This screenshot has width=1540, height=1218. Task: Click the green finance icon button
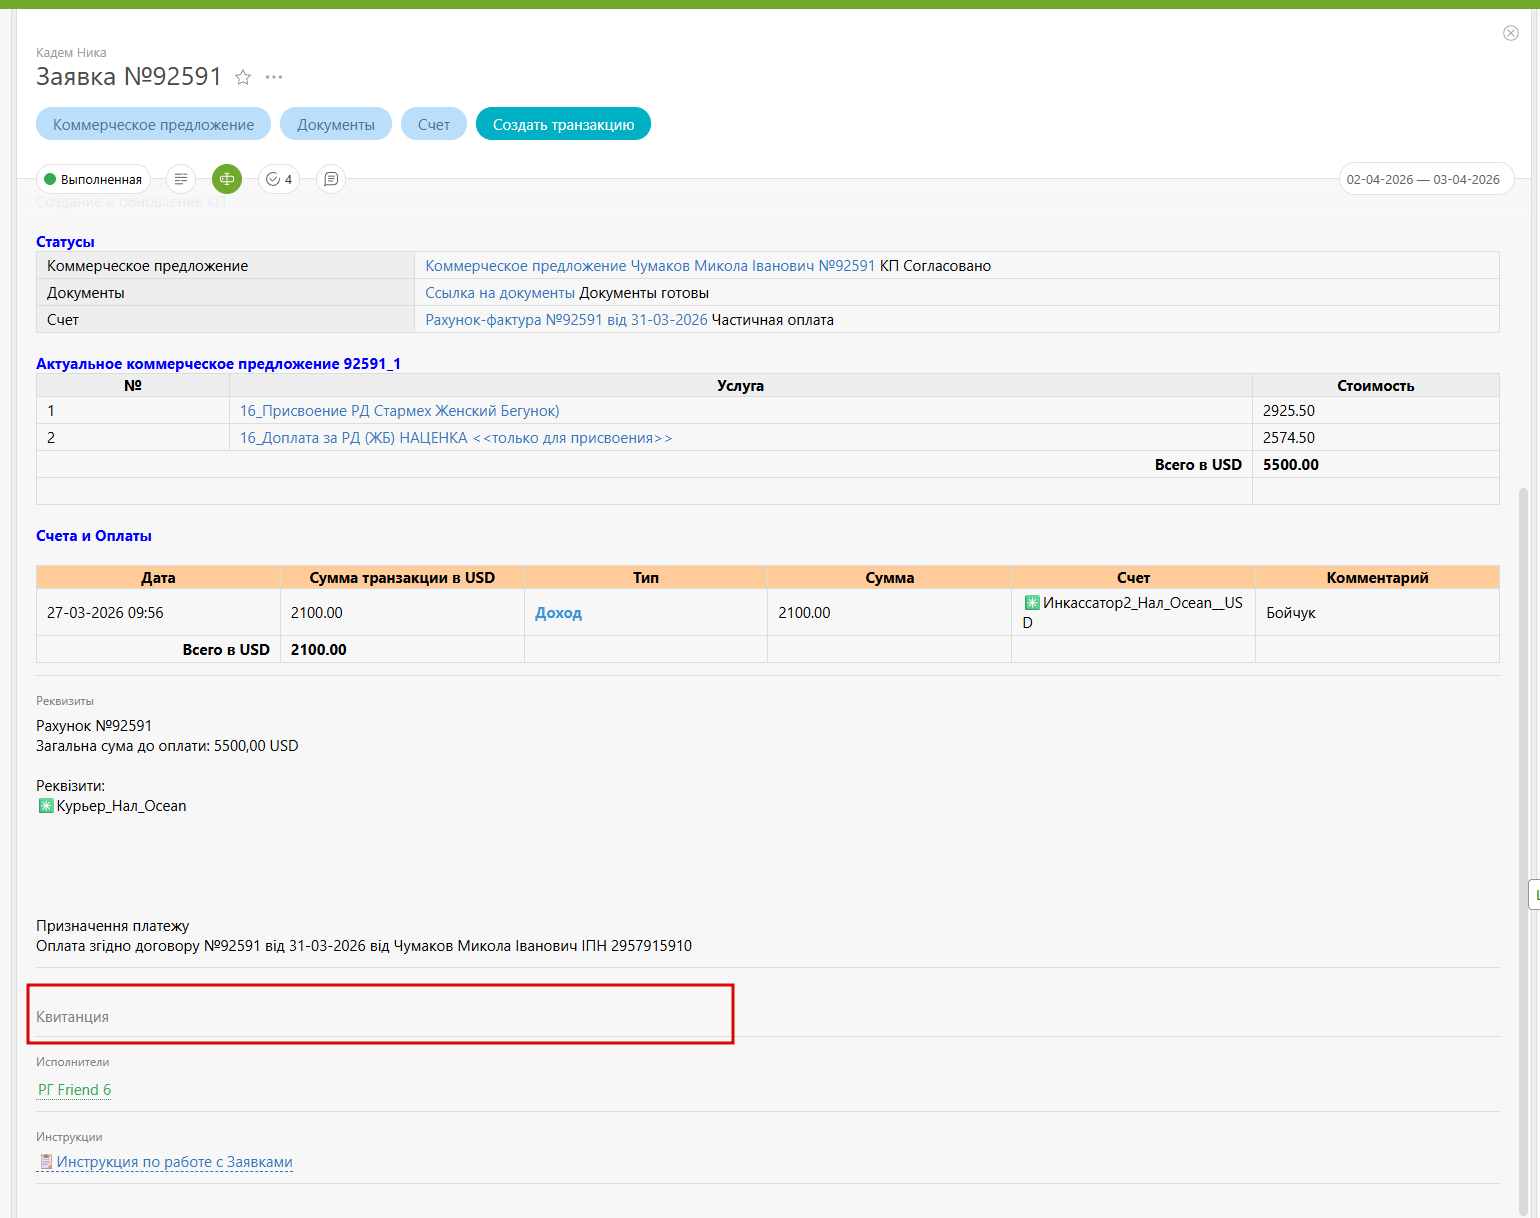pos(227,179)
